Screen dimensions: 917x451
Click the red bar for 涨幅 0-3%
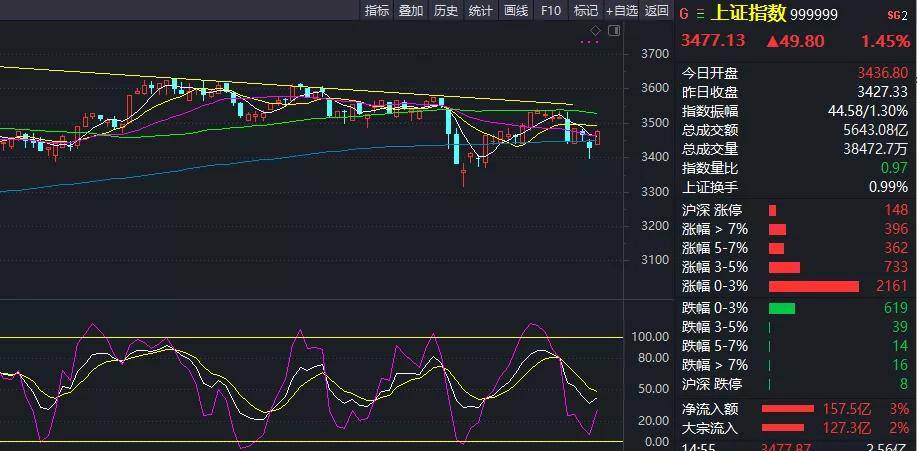(813, 286)
